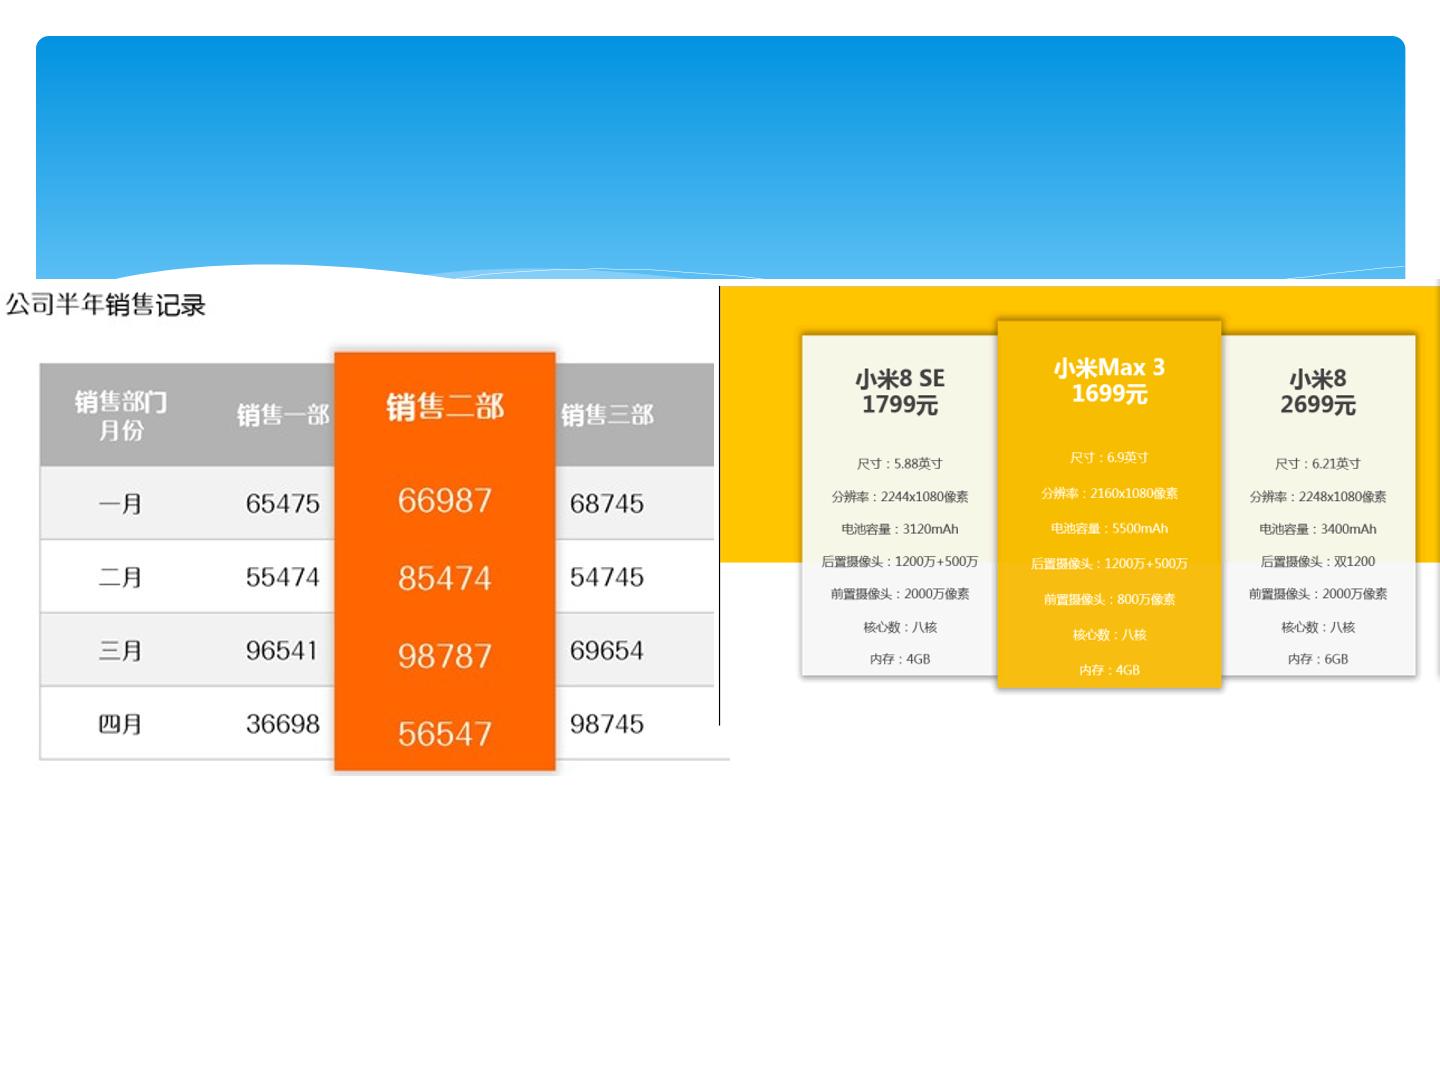The width and height of the screenshot is (1440, 1080).
Task: Click 核心数：八核 in 2699元 card
Action: pyautogui.click(x=1318, y=627)
